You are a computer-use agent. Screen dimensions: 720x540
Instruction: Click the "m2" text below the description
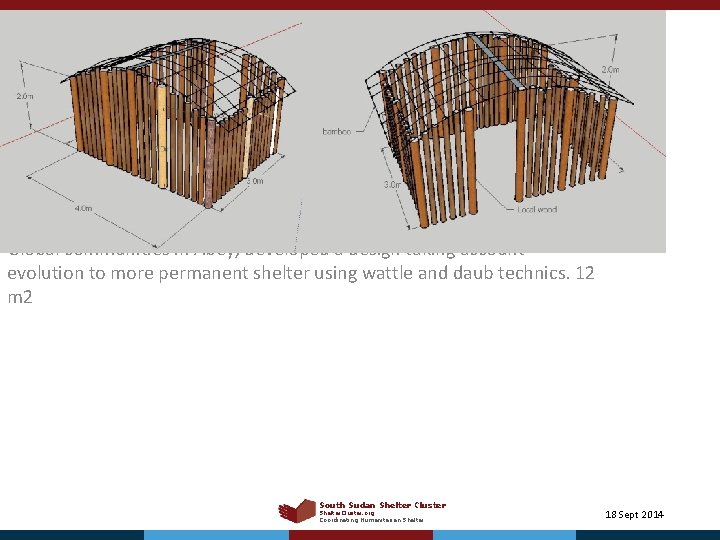click(20, 298)
